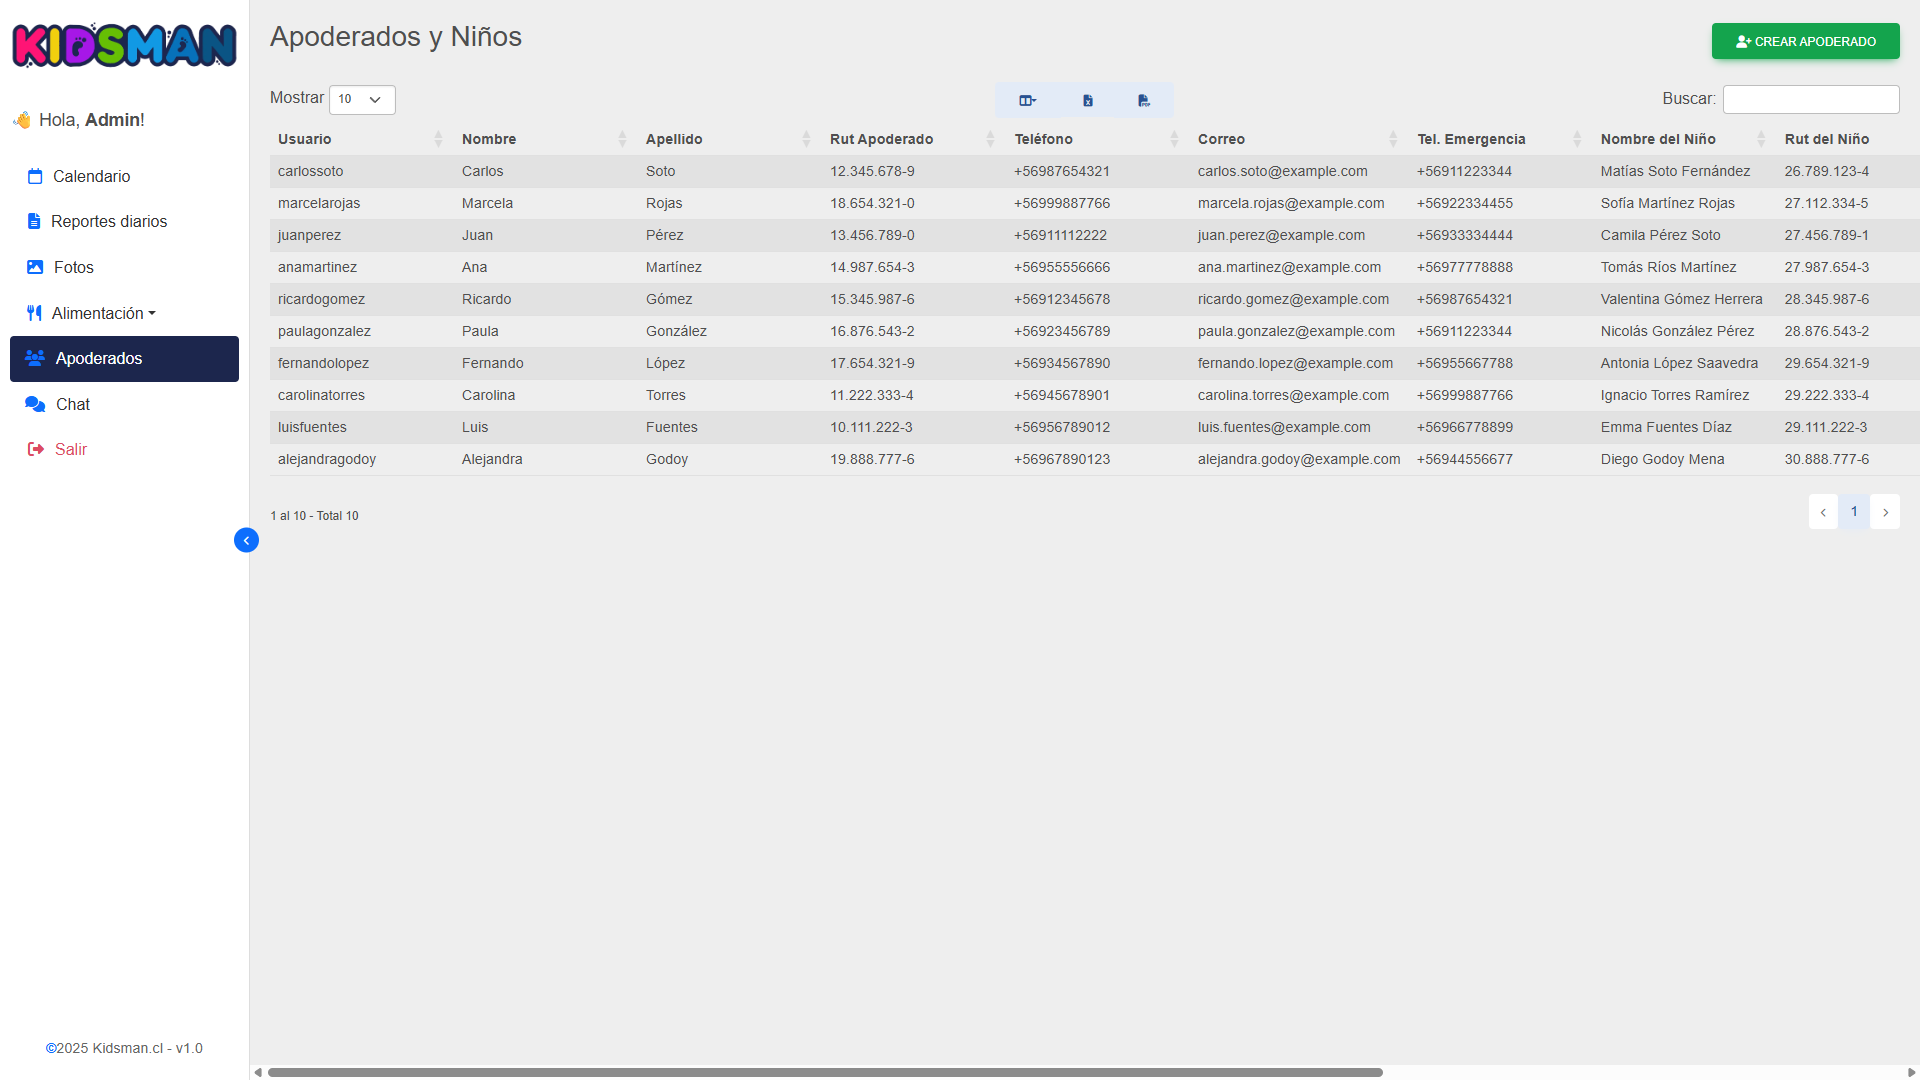Click the Reportes diarios document icon
1920x1080 pixels.
(x=34, y=221)
